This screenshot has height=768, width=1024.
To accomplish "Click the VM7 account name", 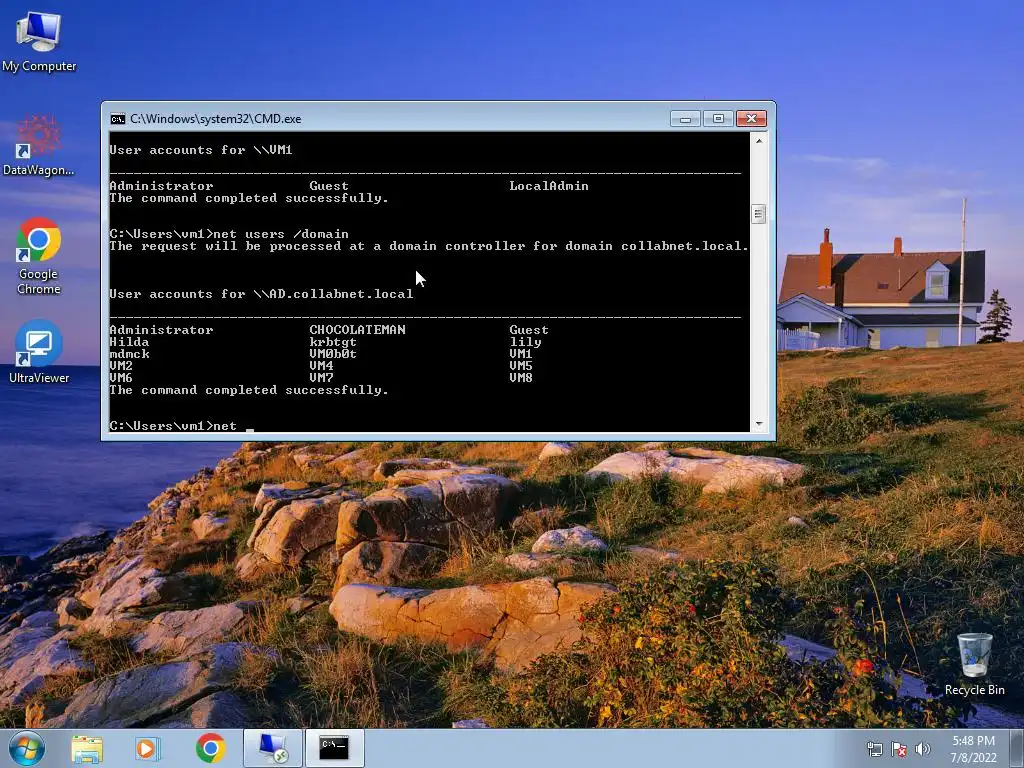I will click(x=321, y=377).
